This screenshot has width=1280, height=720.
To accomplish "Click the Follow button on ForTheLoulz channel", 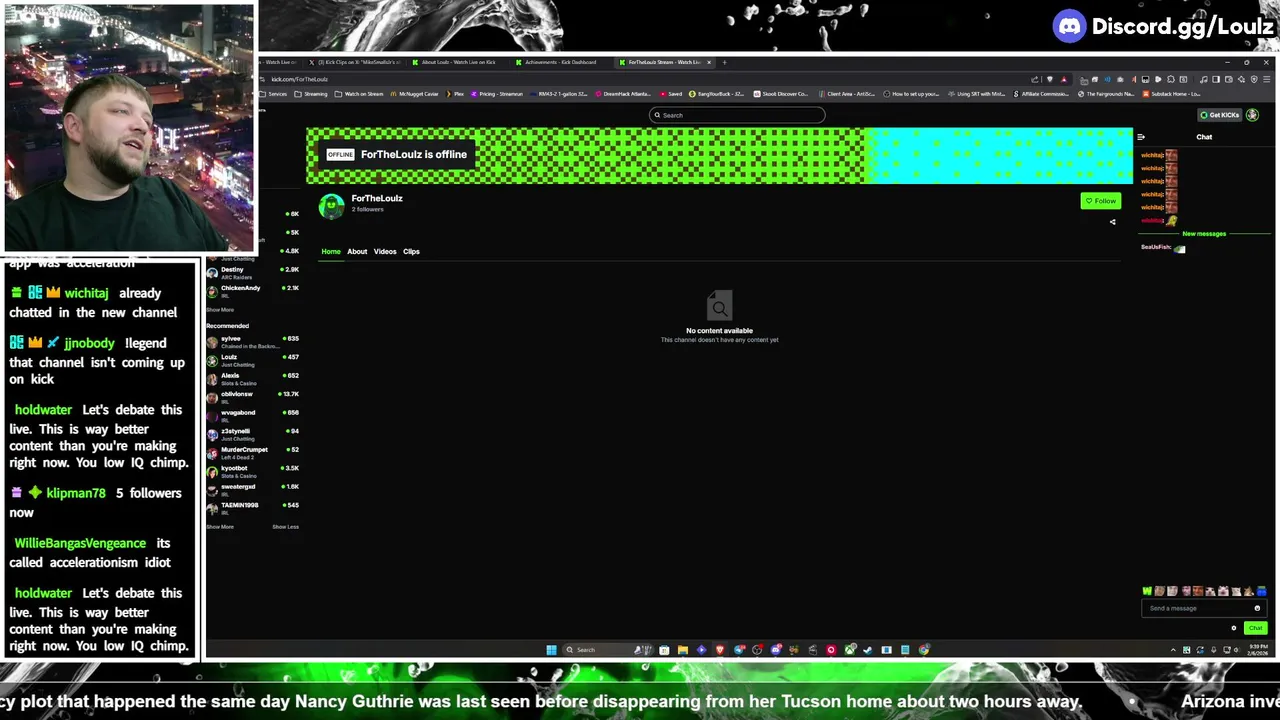I will coord(1100,201).
